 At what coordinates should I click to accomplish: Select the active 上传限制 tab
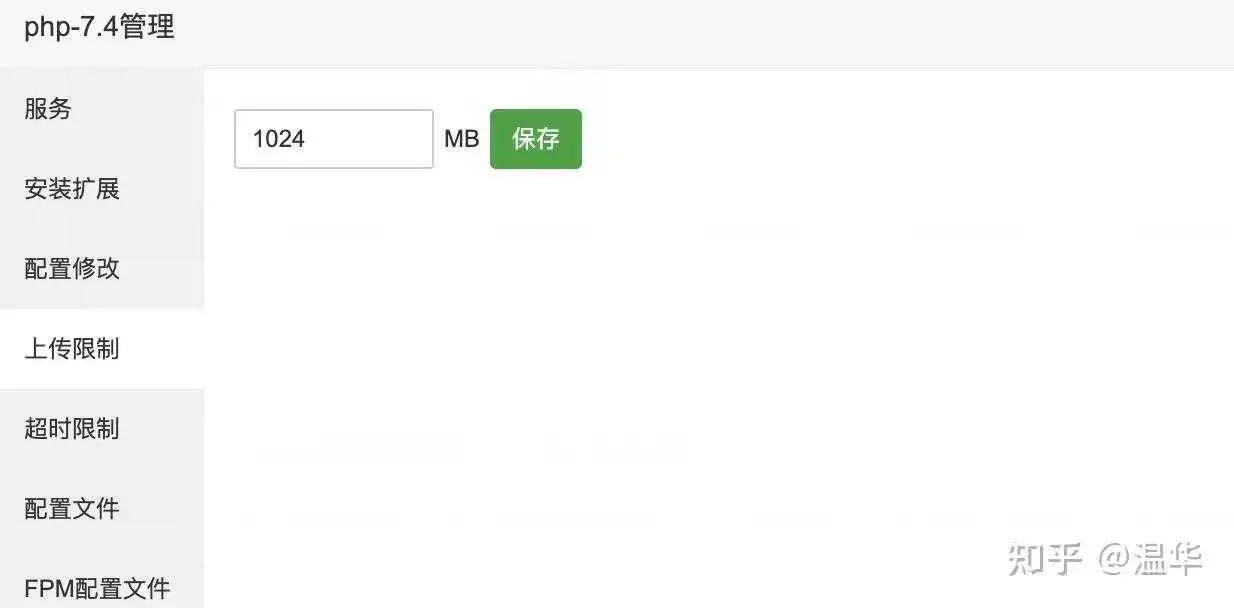pos(101,349)
